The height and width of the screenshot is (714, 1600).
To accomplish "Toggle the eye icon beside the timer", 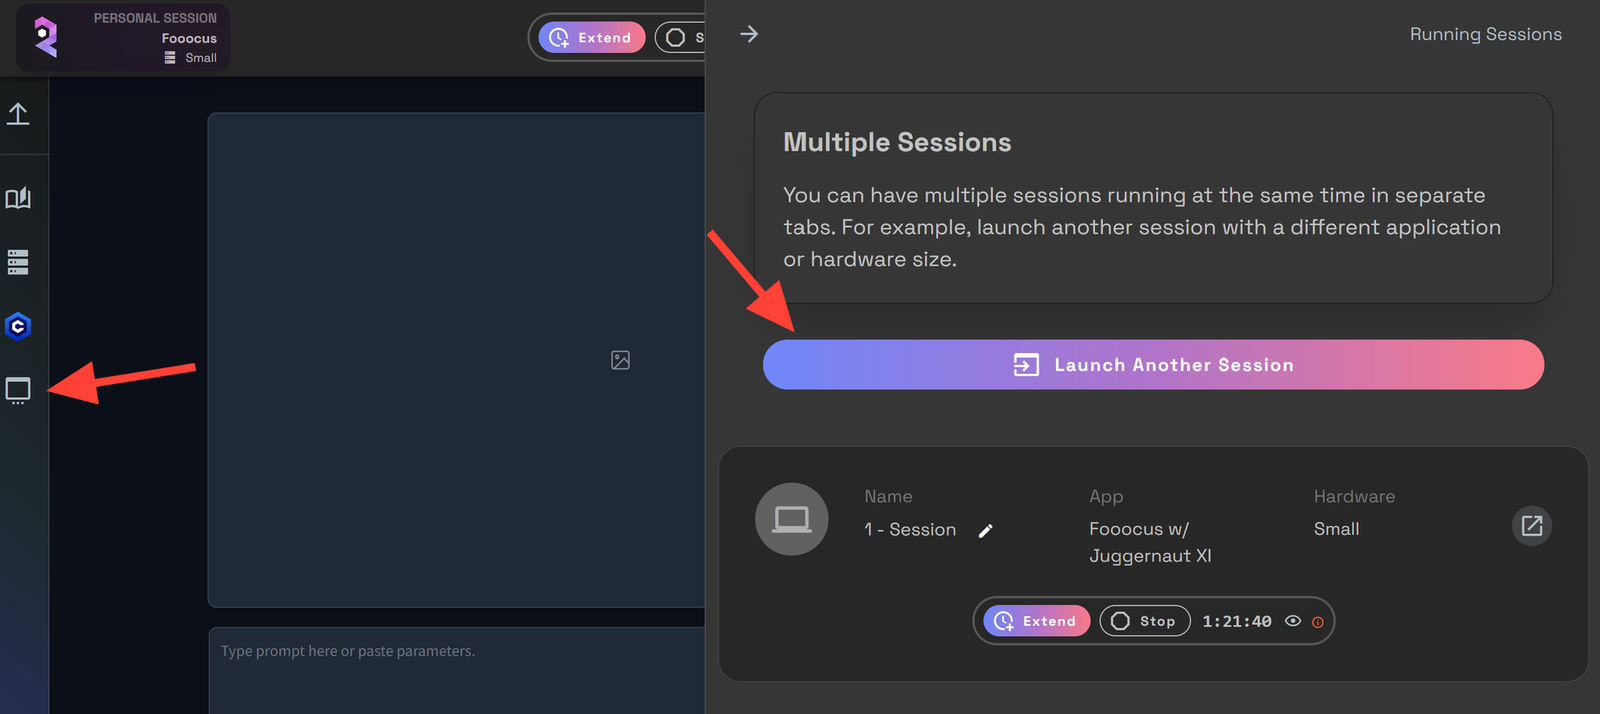I will 1293,621.
